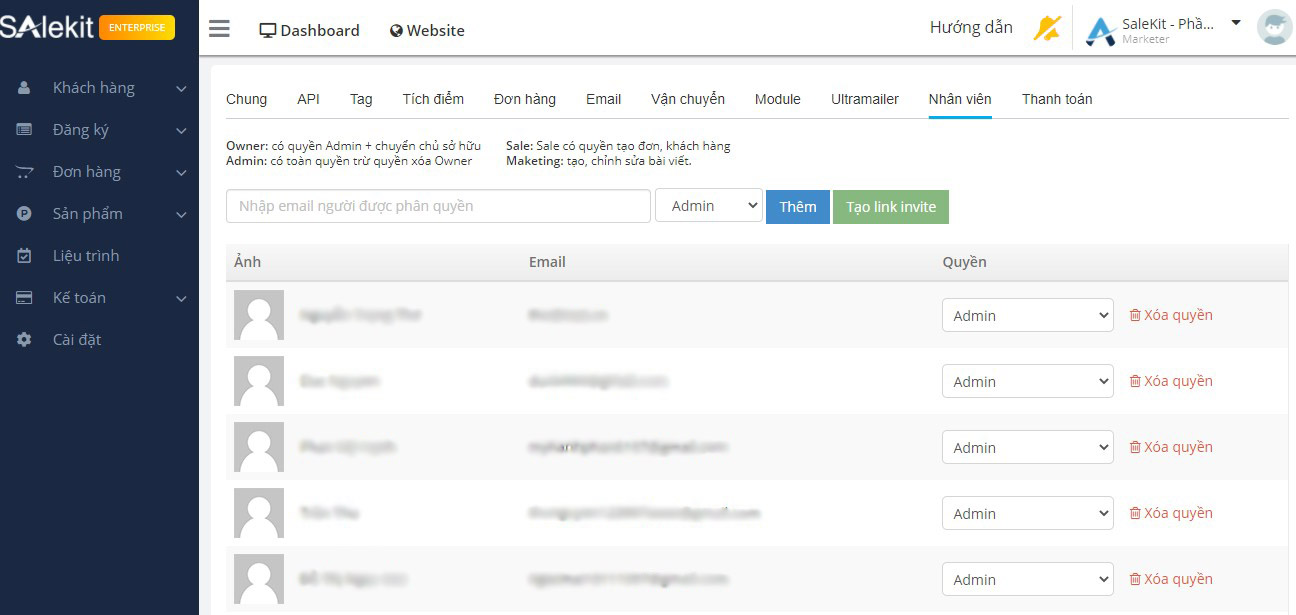Switch to the Thanh toán tab
1296x615 pixels.
click(x=1056, y=99)
